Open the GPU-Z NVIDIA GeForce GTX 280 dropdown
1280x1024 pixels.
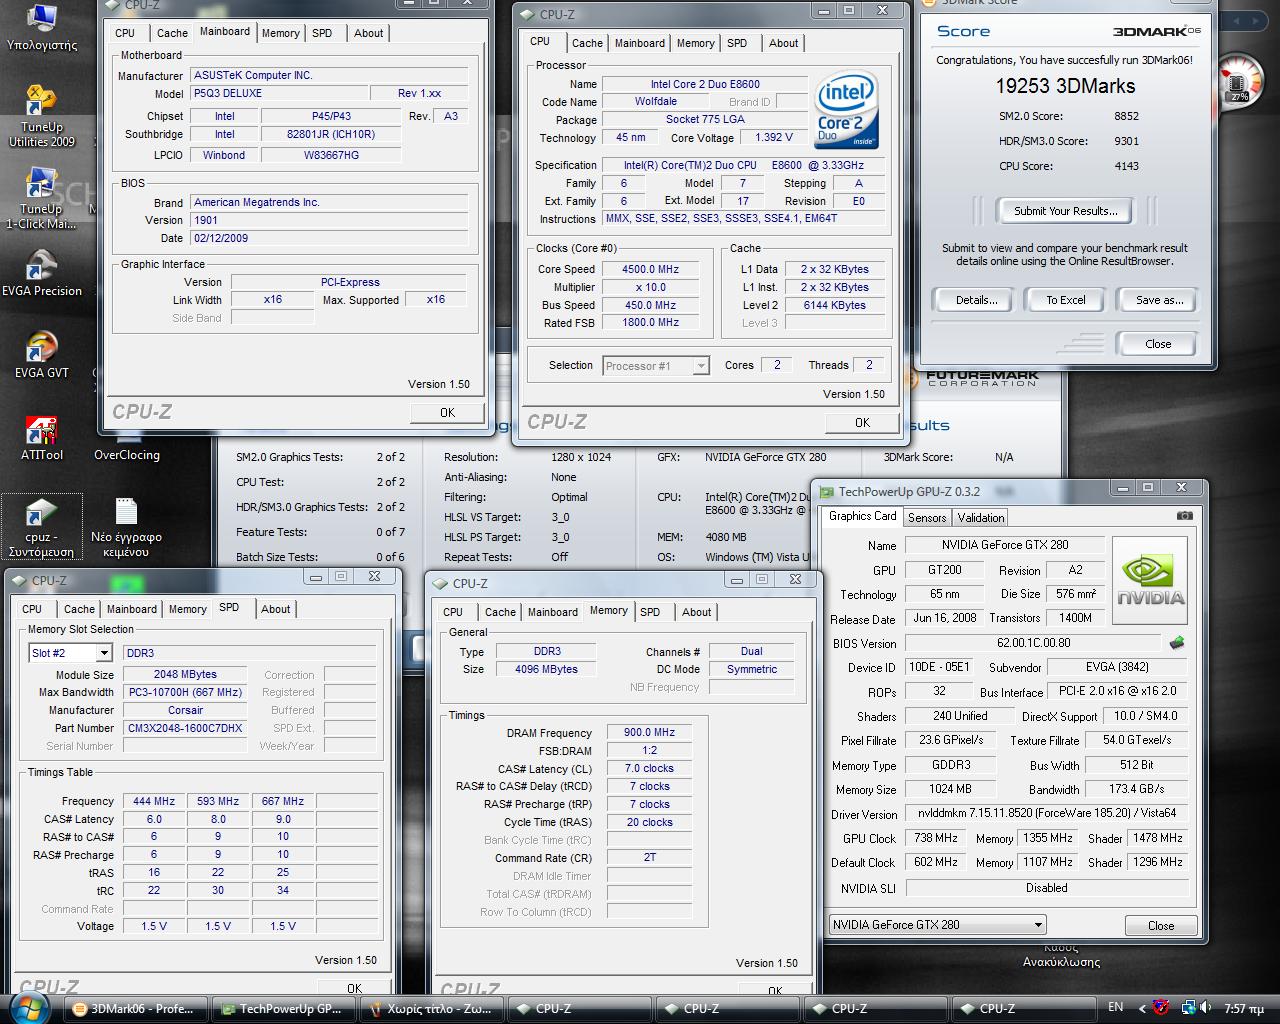coord(938,924)
